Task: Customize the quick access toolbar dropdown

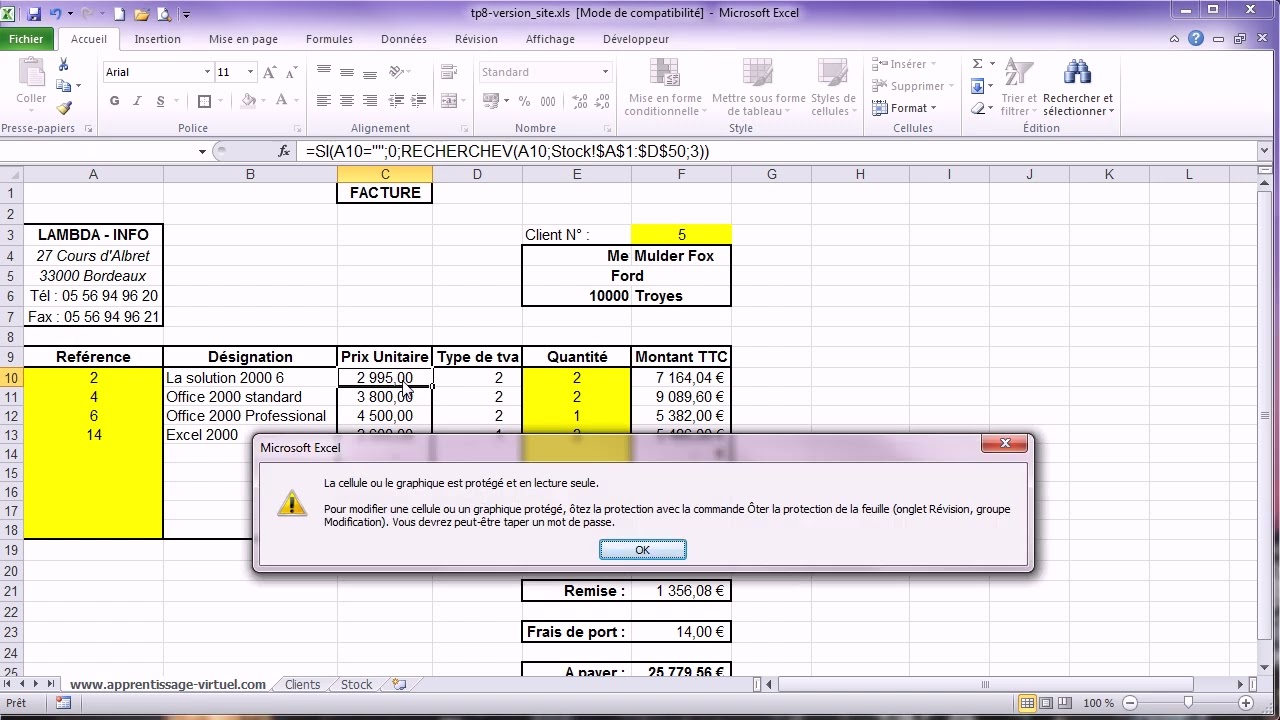Action: click(x=186, y=14)
